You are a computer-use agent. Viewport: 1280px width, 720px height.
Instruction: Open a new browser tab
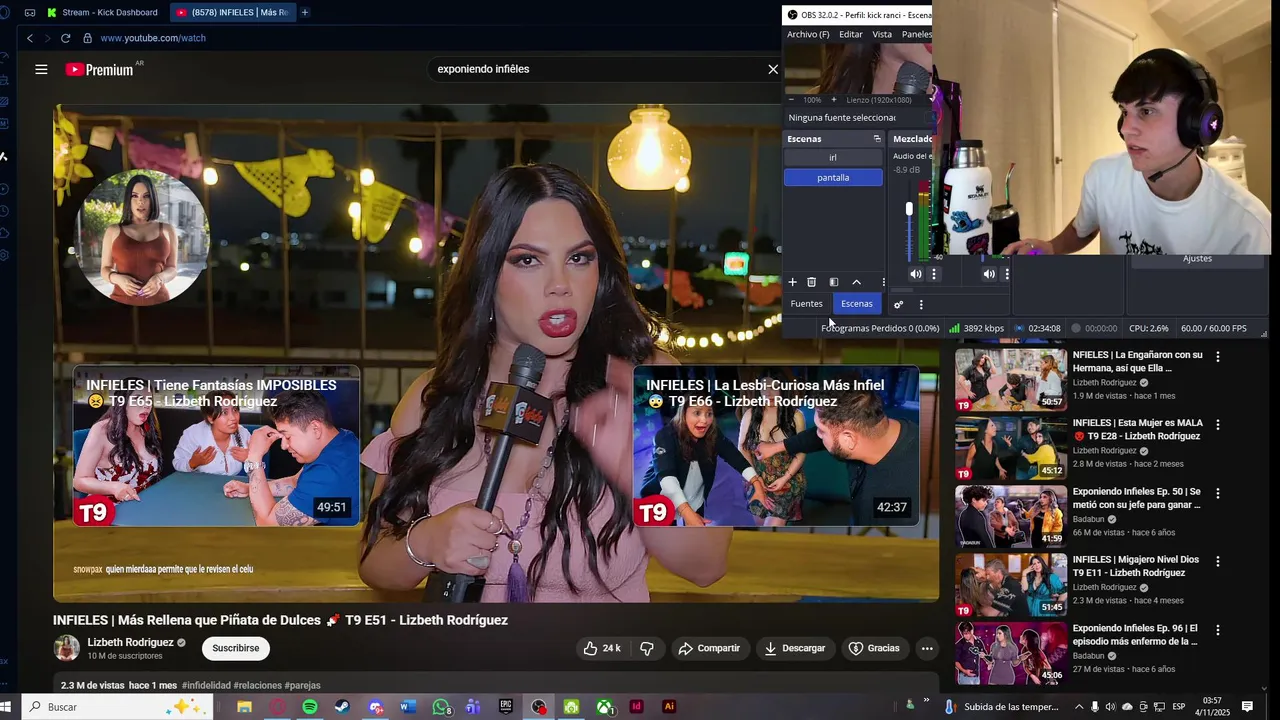(x=305, y=12)
